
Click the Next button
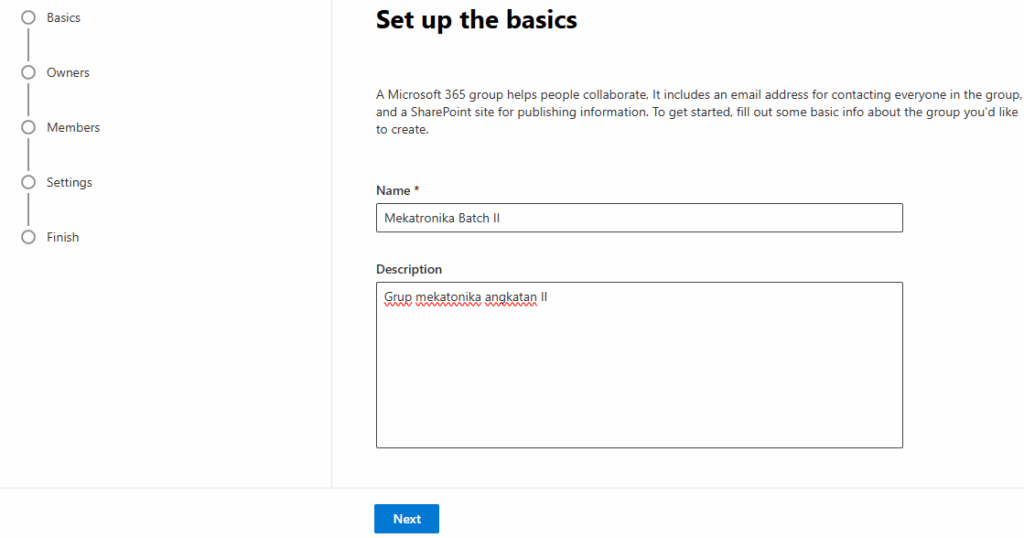(x=407, y=519)
